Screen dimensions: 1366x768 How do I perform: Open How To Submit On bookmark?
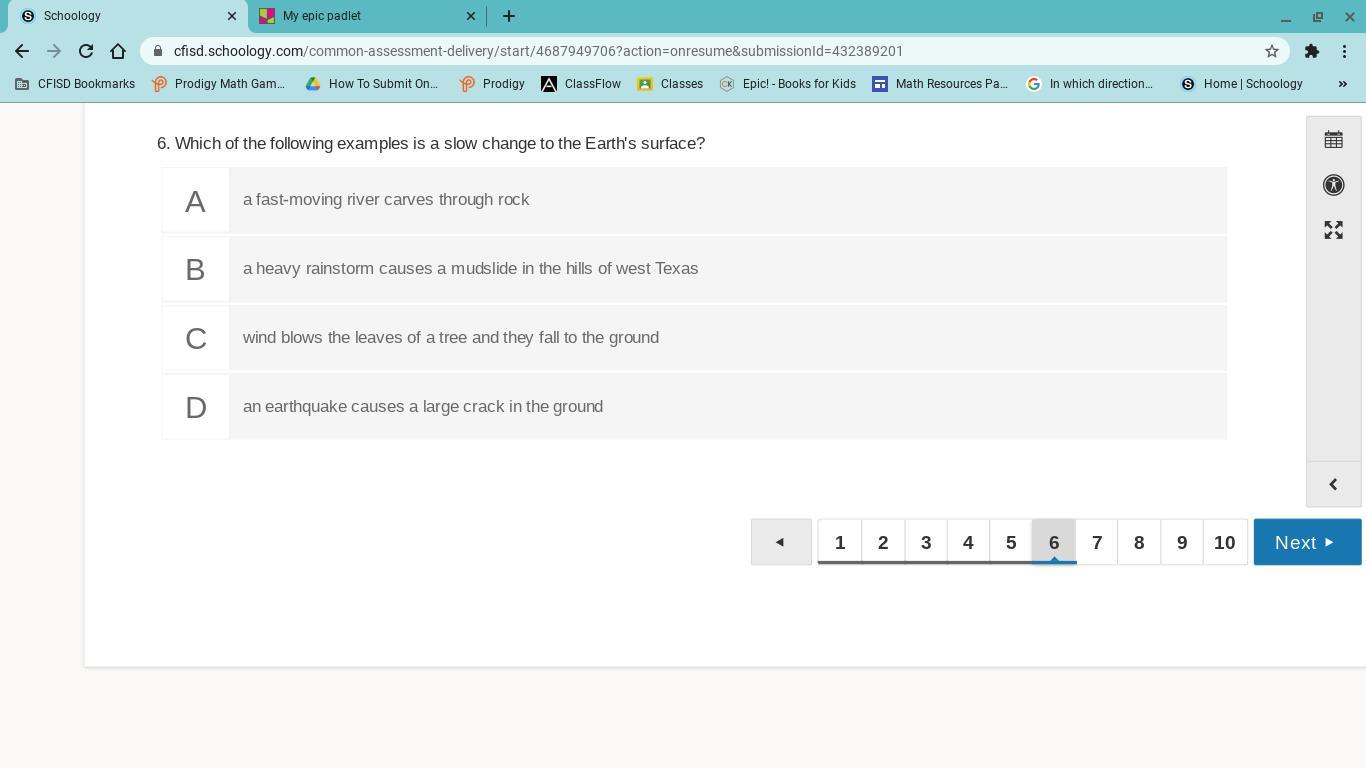pyautogui.click(x=372, y=84)
